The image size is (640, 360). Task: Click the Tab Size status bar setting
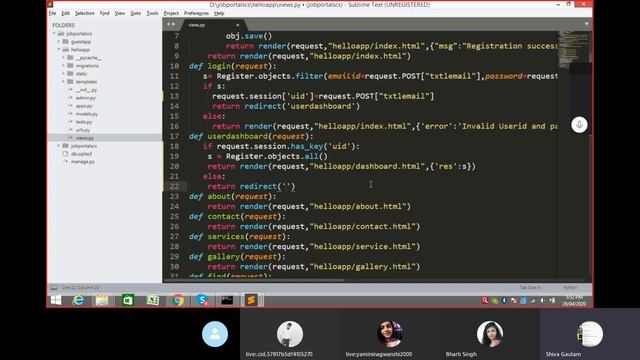point(530,288)
